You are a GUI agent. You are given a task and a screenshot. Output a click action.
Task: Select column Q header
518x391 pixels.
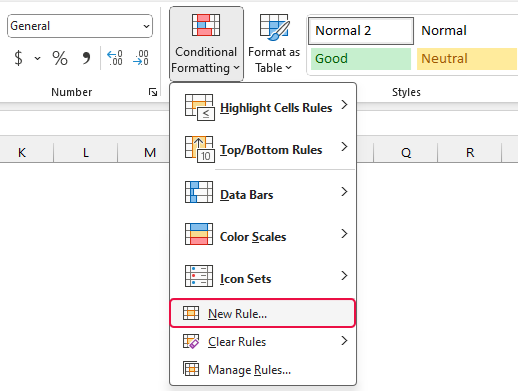coord(406,153)
